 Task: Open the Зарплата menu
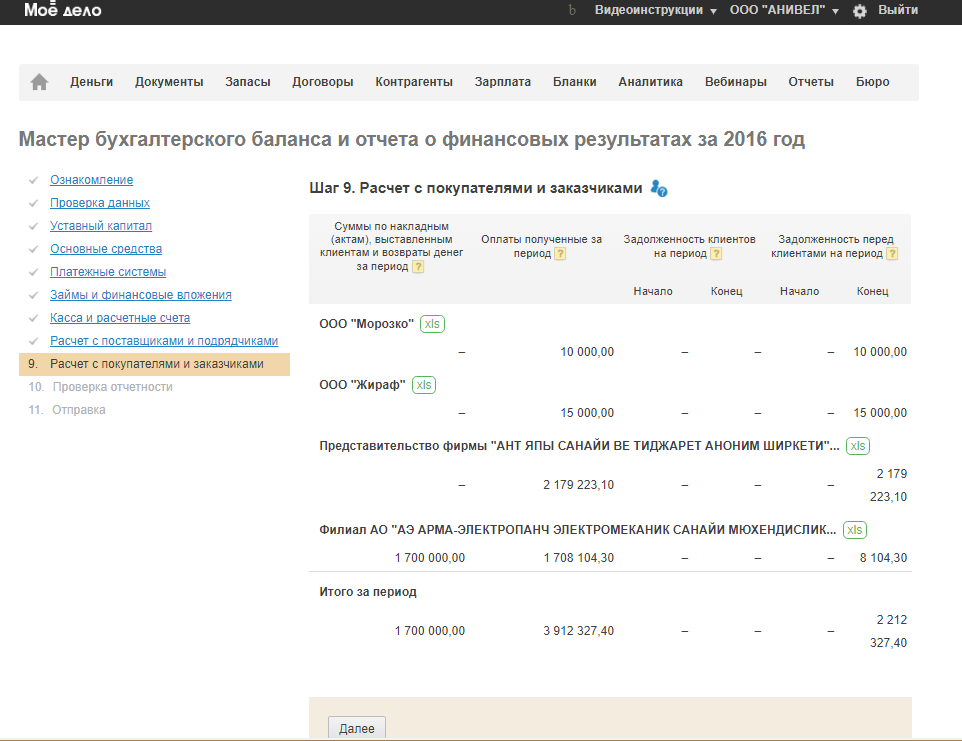tap(502, 82)
